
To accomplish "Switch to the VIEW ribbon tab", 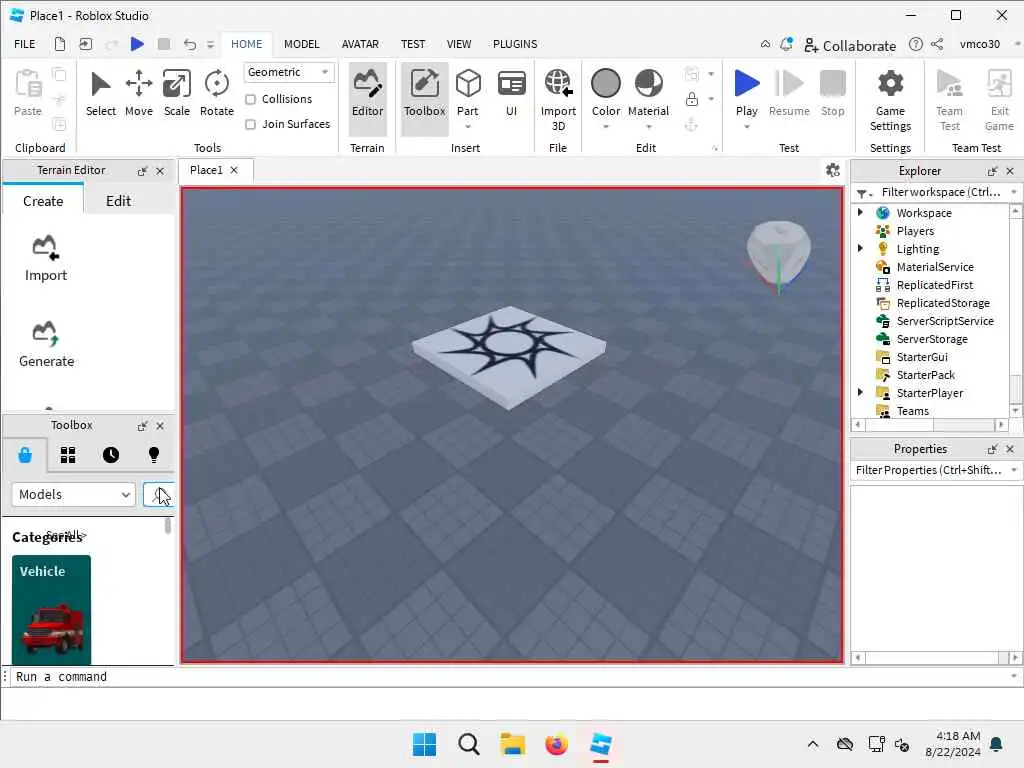I will point(458,44).
